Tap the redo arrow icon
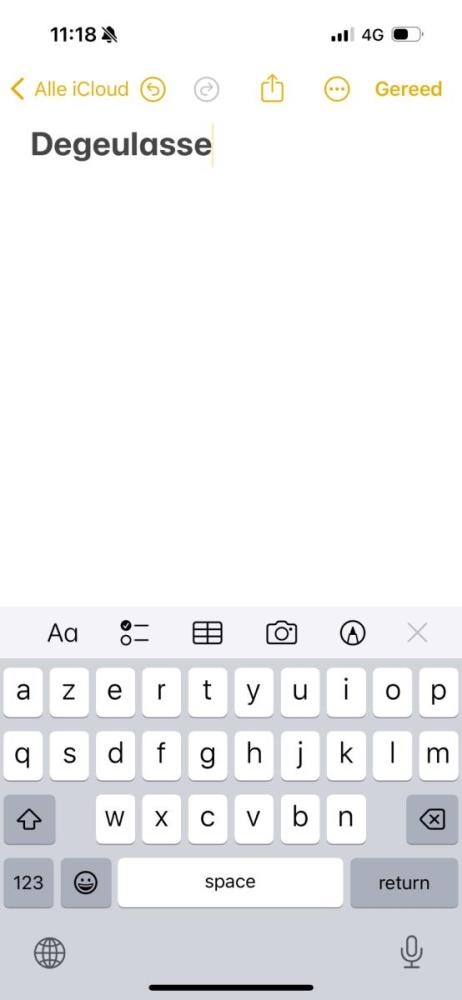 pyautogui.click(x=207, y=89)
